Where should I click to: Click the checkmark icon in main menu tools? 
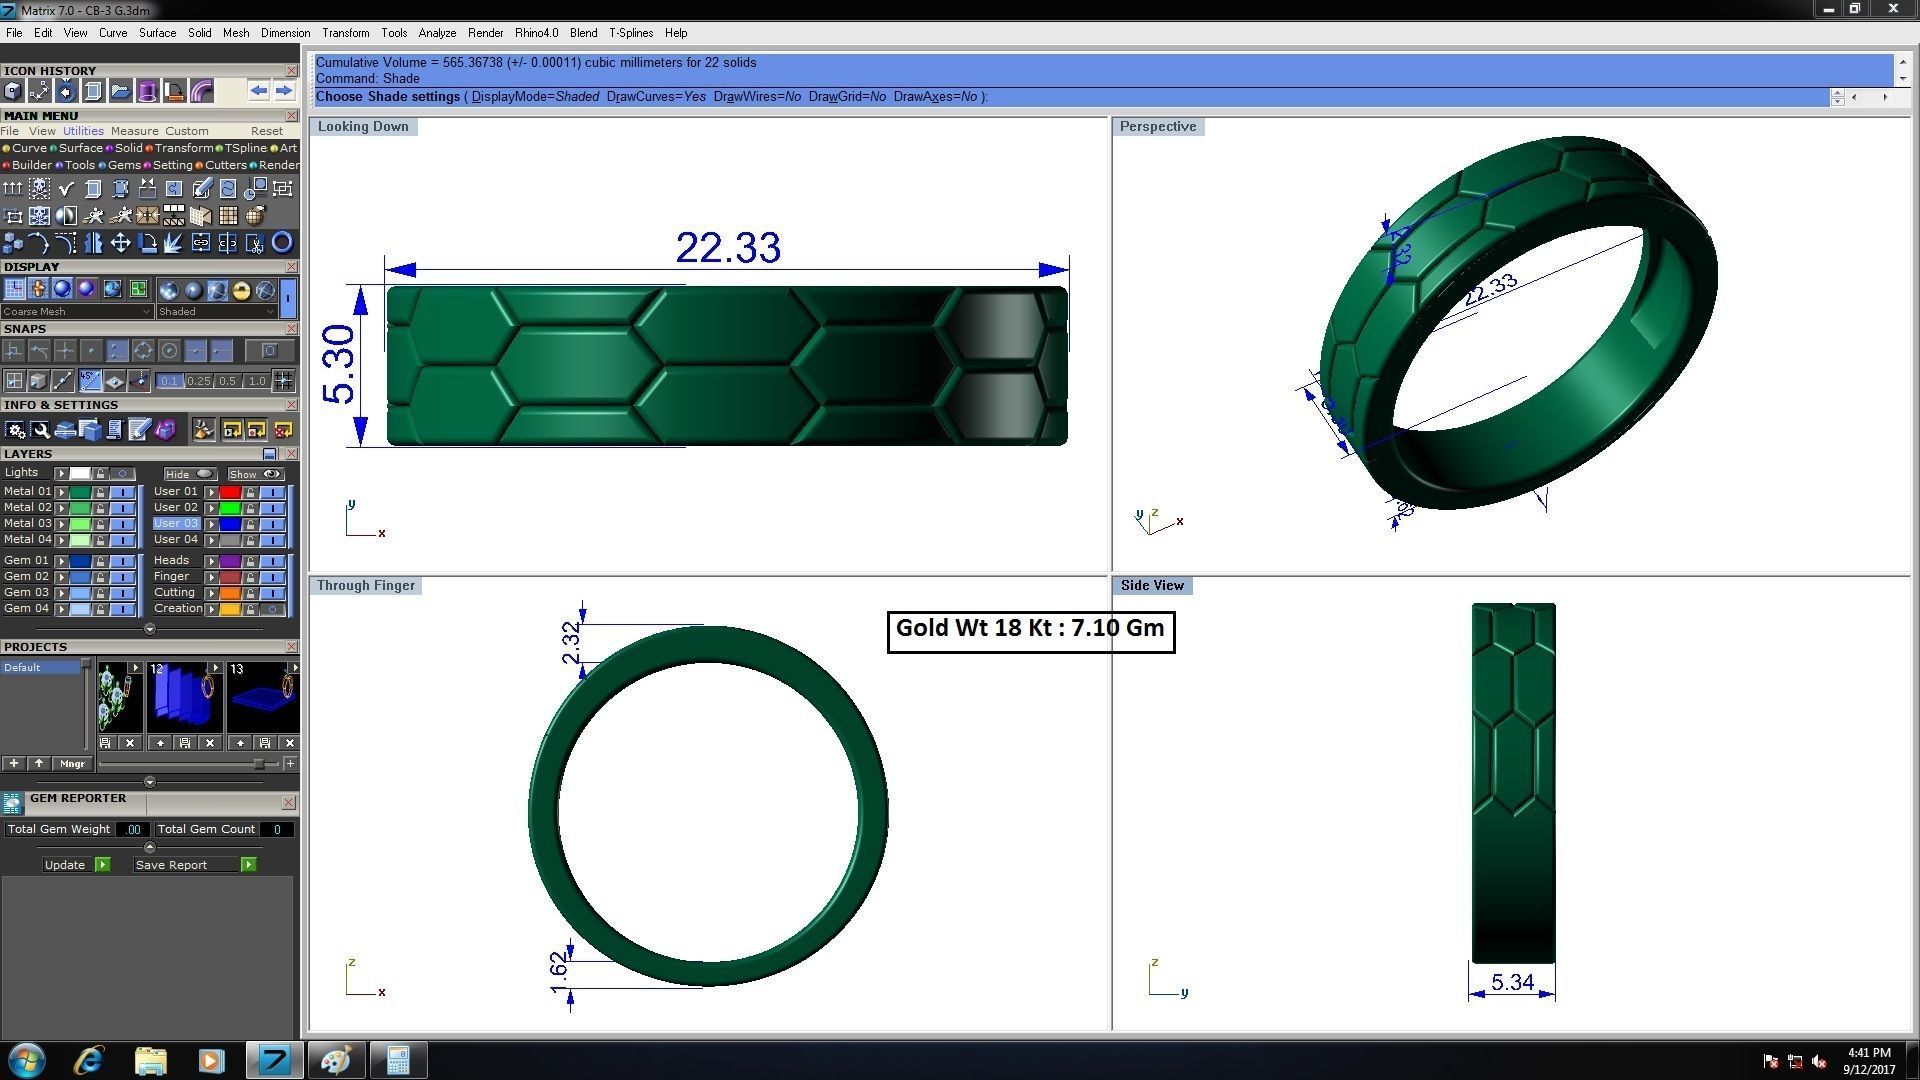coord(66,188)
